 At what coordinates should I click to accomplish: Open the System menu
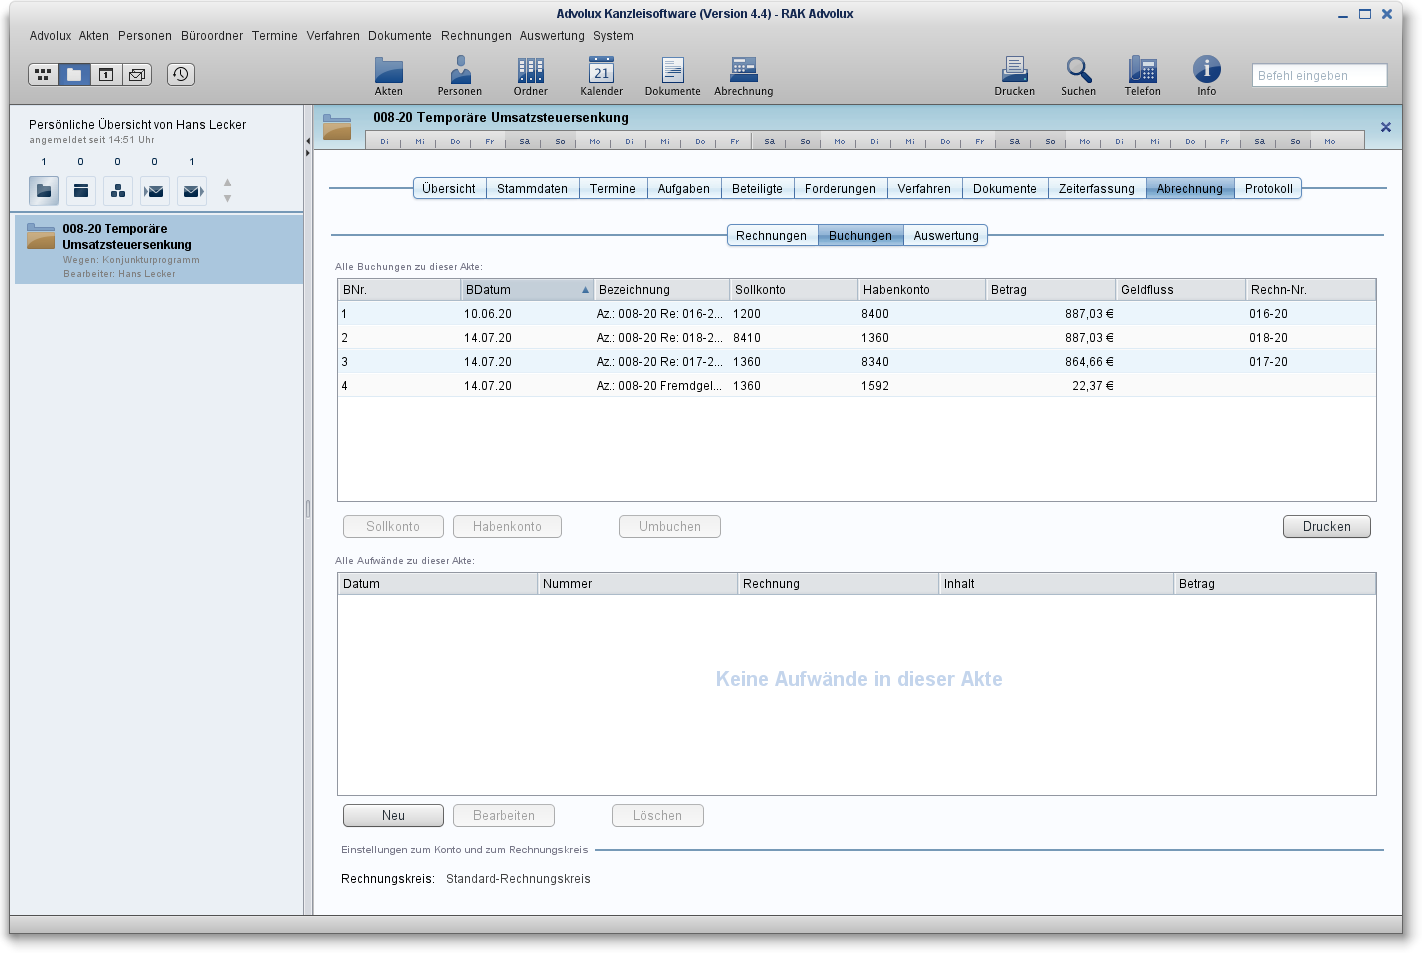pyautogui.click(x=613, y=36)
